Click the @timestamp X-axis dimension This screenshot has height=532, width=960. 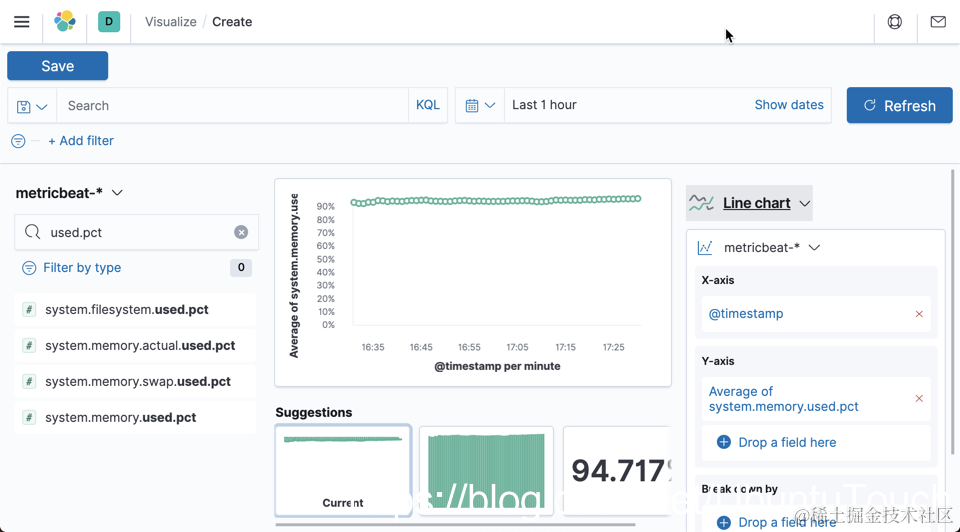click(x=746, y=313)
